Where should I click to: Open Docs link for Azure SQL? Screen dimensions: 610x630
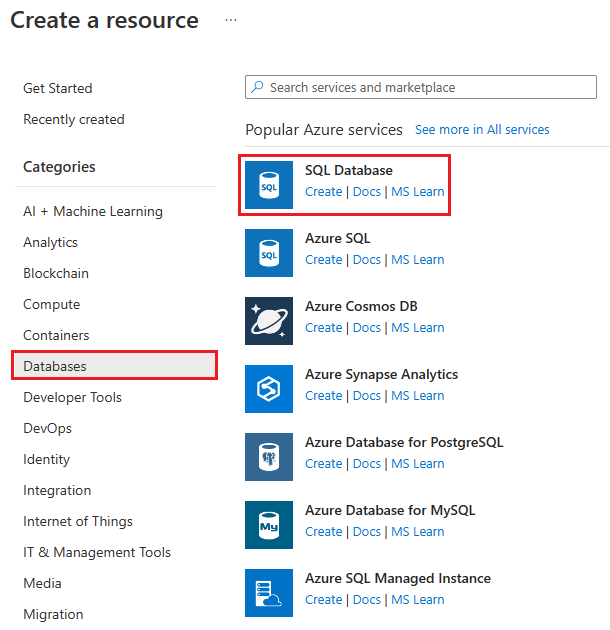[366, 260]
